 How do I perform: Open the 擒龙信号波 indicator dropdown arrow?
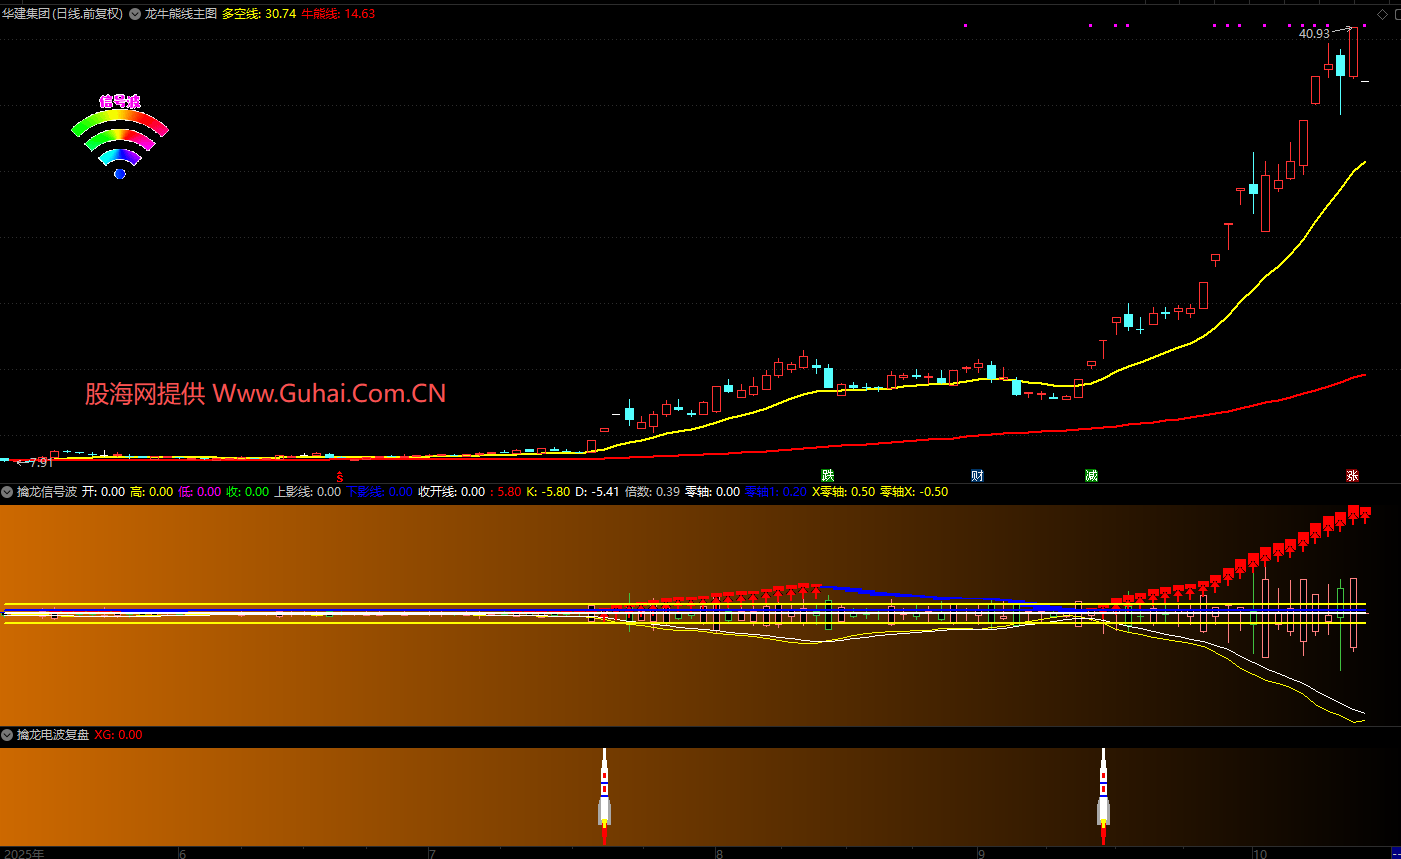pyautogui.click(x=8, y=492)
